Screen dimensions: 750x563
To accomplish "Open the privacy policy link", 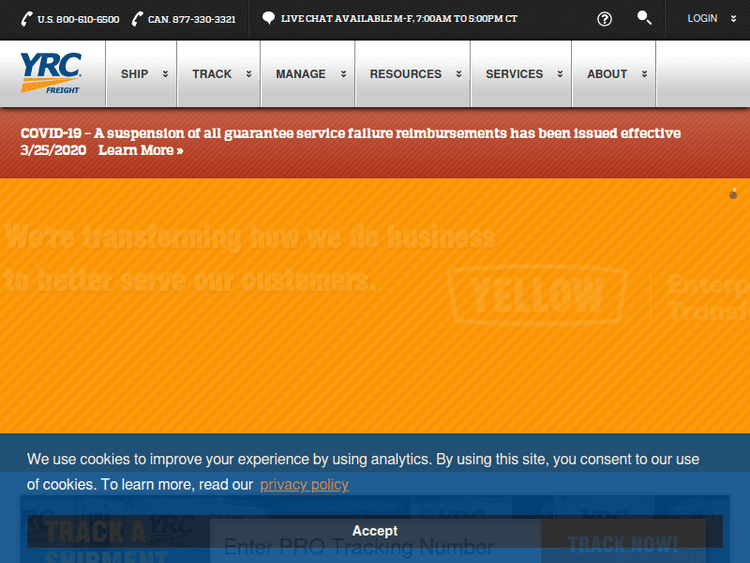I will (x=304, y=484).
